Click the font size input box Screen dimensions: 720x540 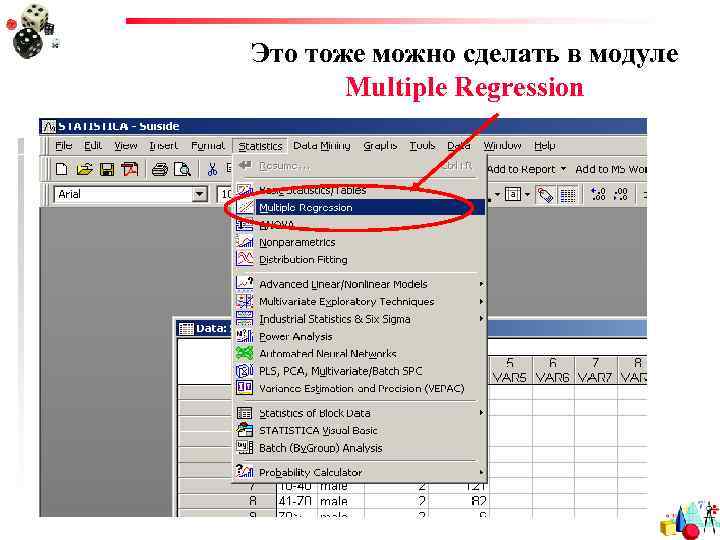225,195
